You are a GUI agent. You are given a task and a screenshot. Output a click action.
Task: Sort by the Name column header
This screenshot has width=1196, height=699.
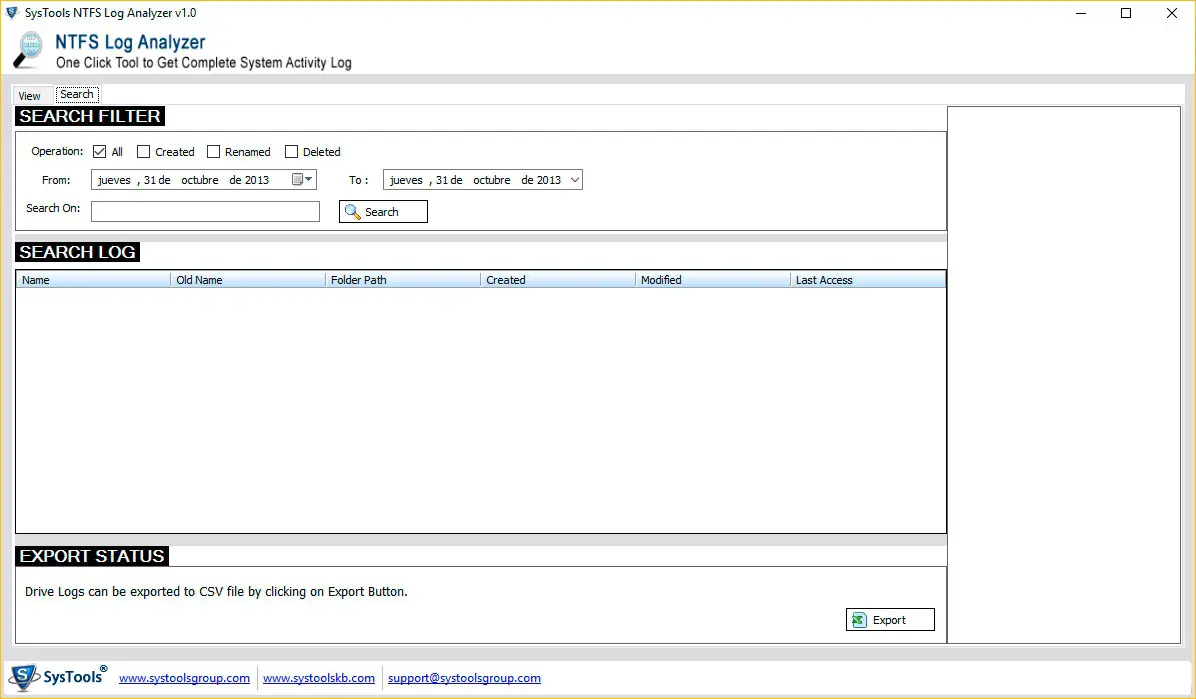coord(93,280)
